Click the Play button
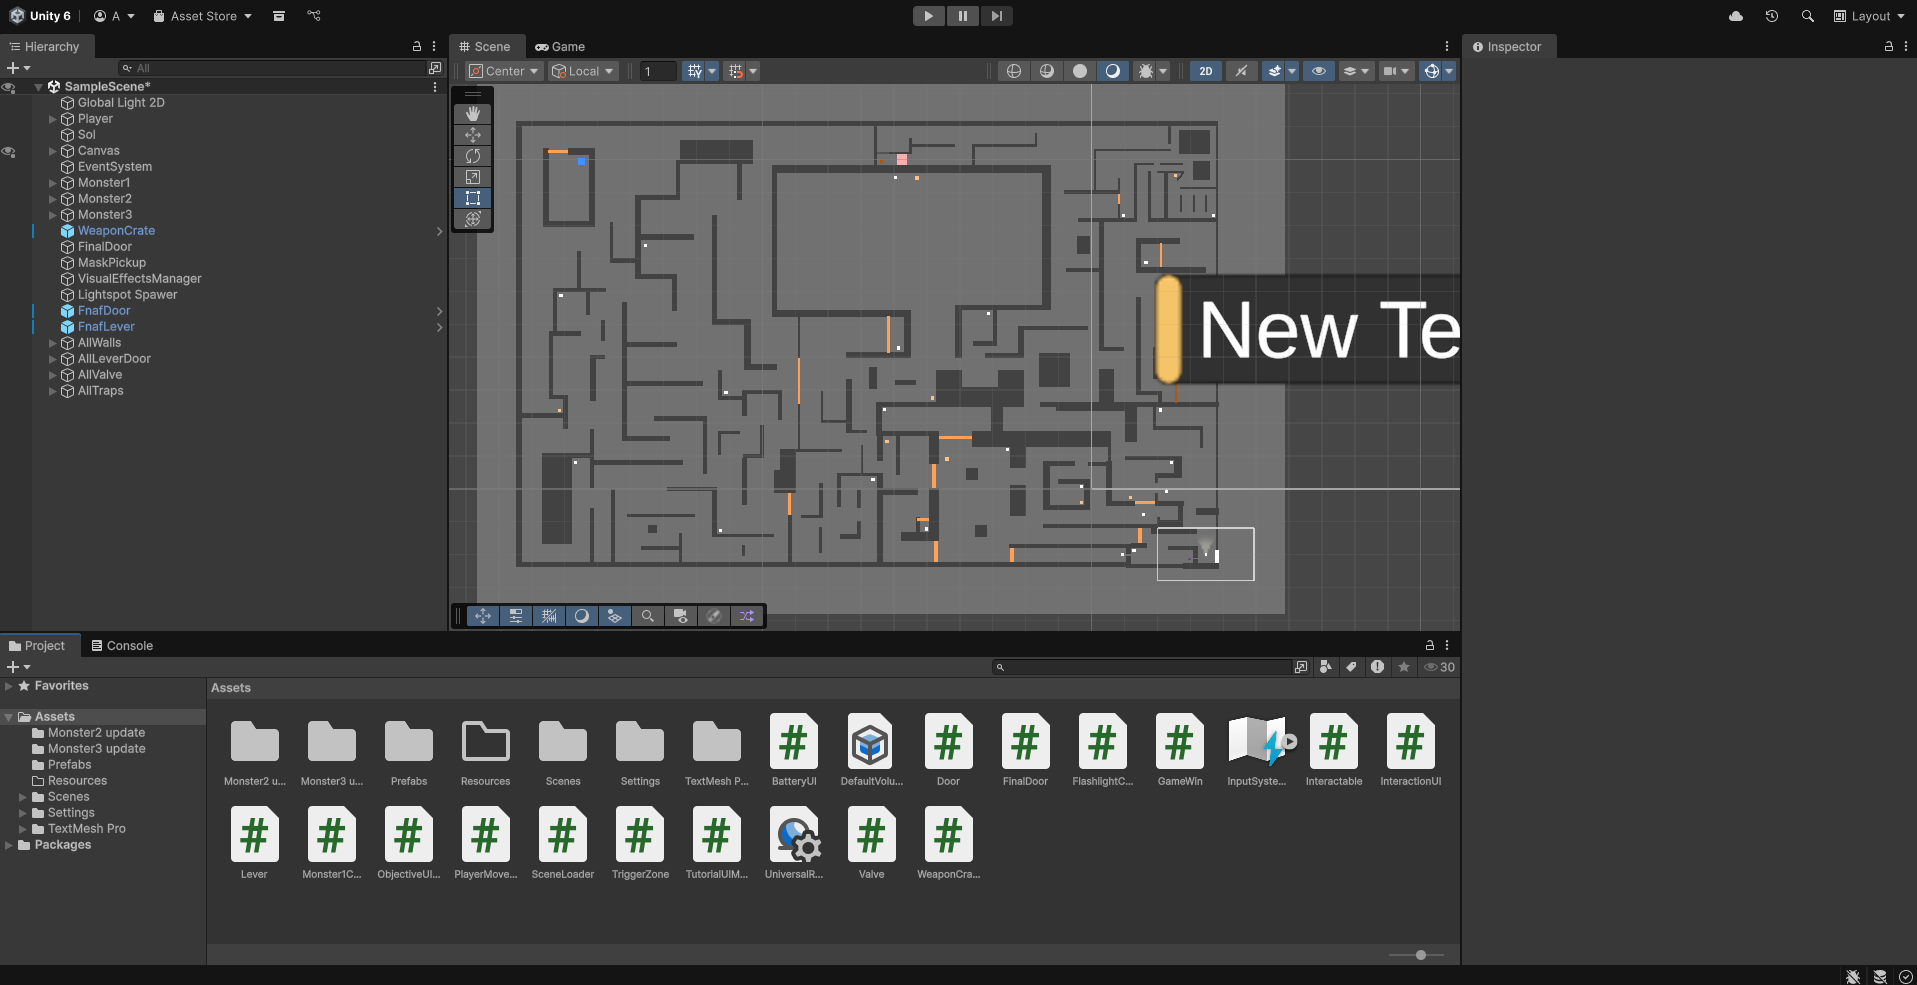This screenshot has width=1917, height=985. [928, 16]
